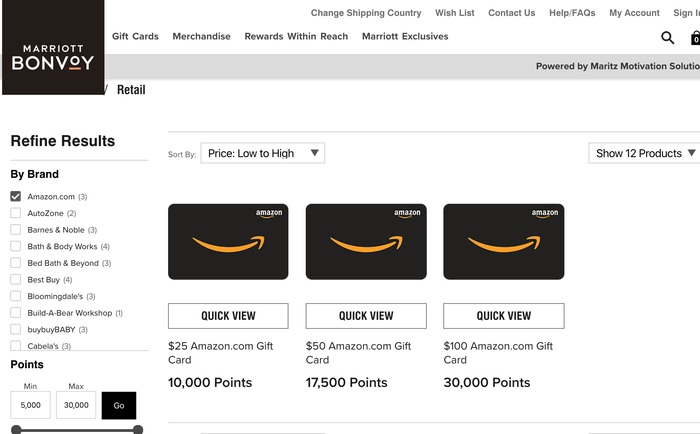Image resolution: width=700 pixels, height=434 pixels.
Task: Open the $50 Amazon gift card image
Action: pyautogui.click(x=366, y=242)
